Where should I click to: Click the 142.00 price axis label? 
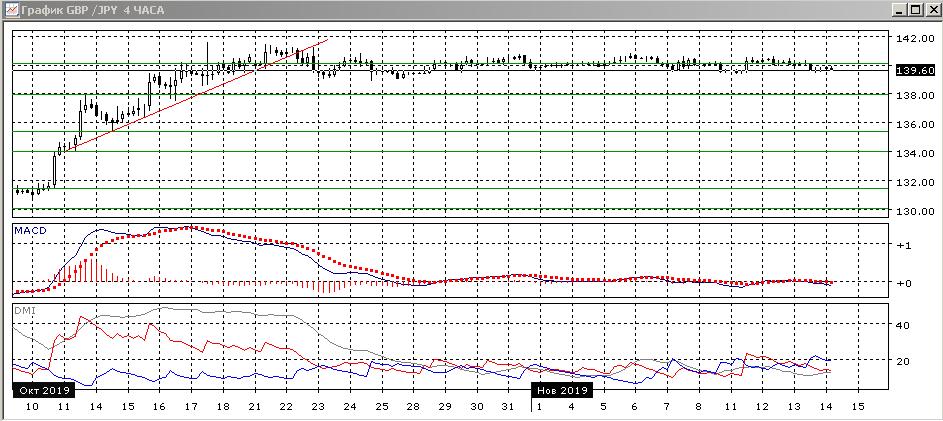[915, 38]
